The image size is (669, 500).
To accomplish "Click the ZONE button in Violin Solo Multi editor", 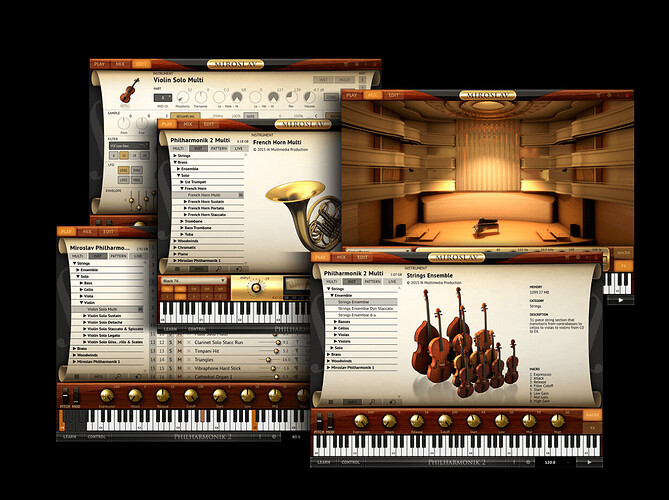I will [x=331, y=97].
